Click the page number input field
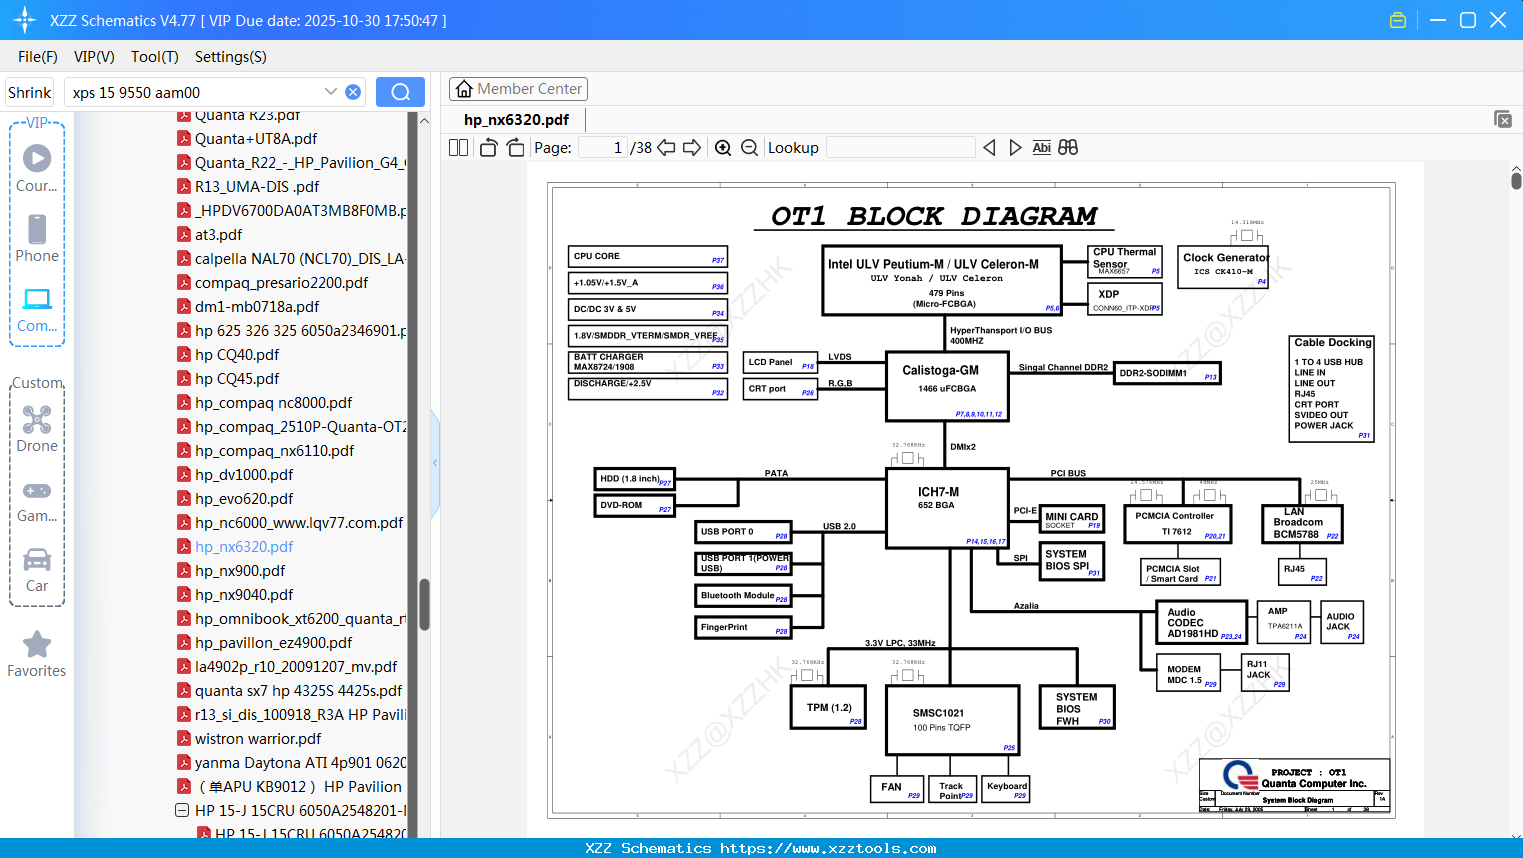Viewport: 1523px width, 858px height. point(603,147)
